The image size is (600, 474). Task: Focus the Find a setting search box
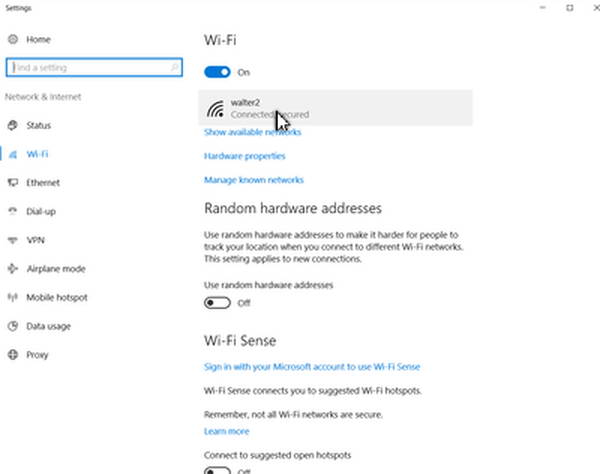click(94, 67)
